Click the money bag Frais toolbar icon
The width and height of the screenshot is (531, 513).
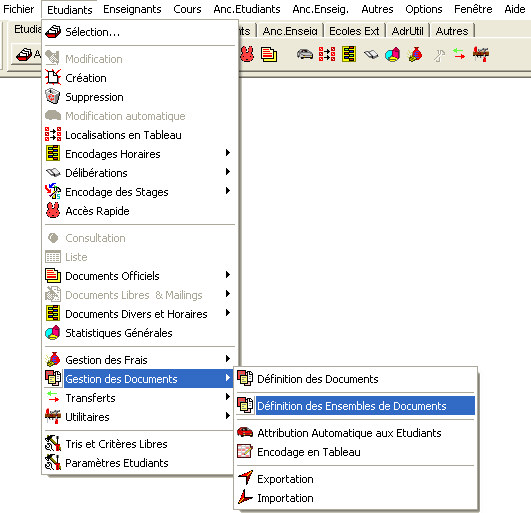[x=416, y=54]
